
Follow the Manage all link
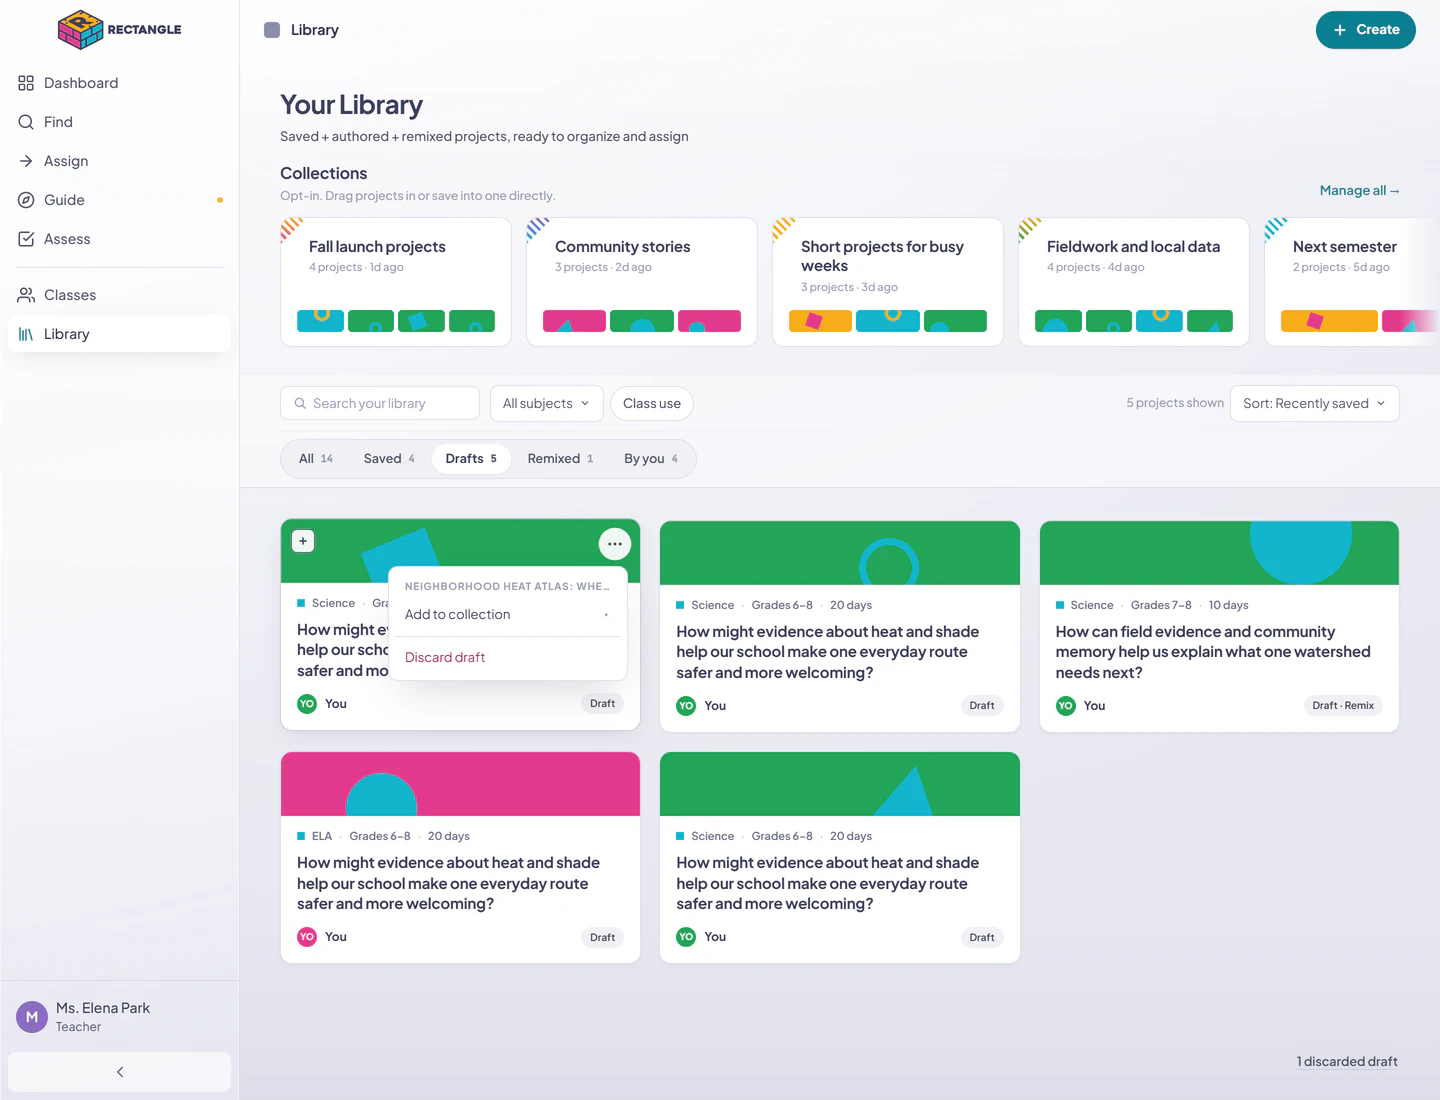pyautogui.click(x=1360, y=191)
